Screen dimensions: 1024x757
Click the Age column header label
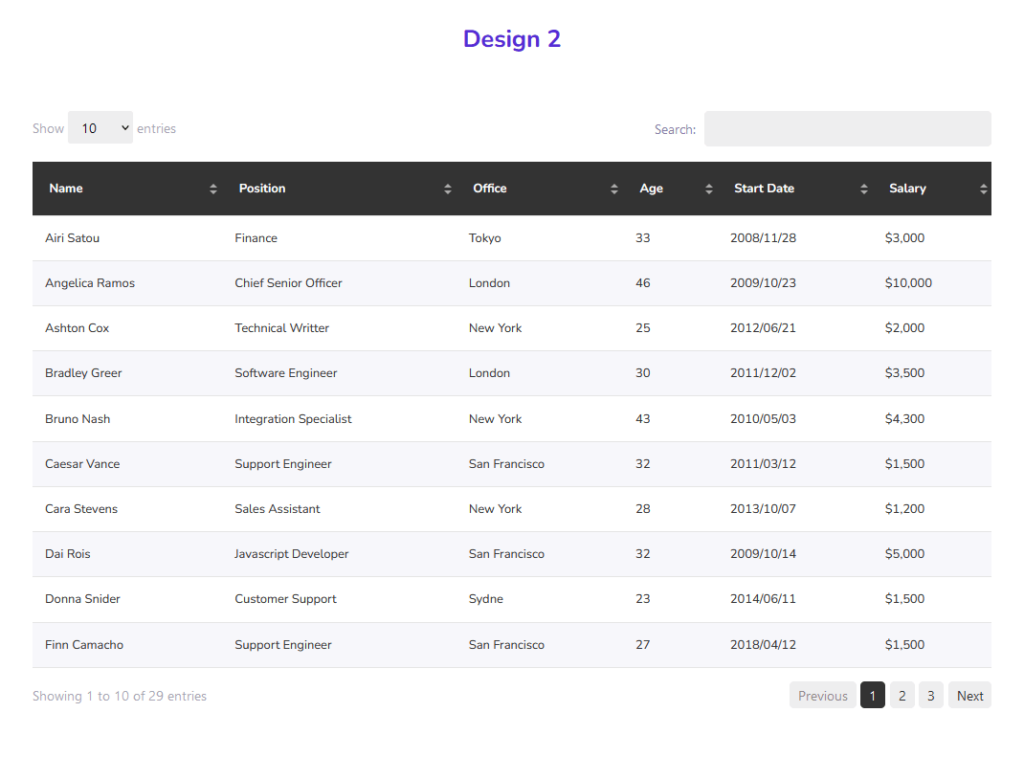(651, 188)
